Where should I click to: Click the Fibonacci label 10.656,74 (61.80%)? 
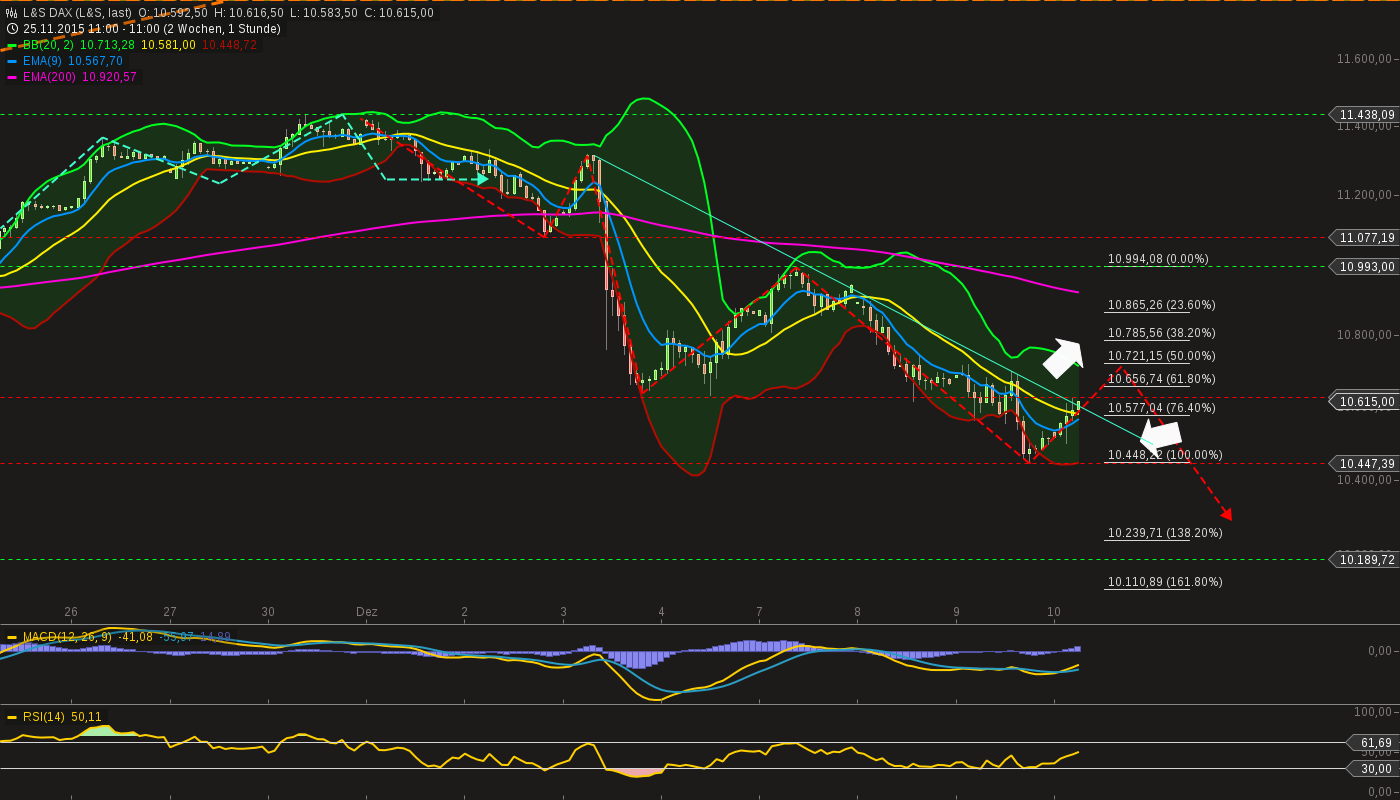point(1162,379)
